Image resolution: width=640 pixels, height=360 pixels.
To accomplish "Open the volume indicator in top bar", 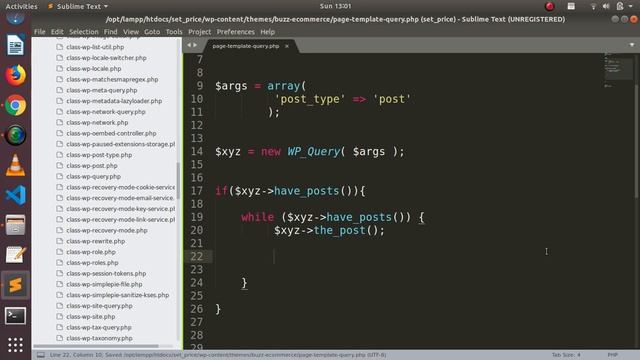I will point(606,6).
